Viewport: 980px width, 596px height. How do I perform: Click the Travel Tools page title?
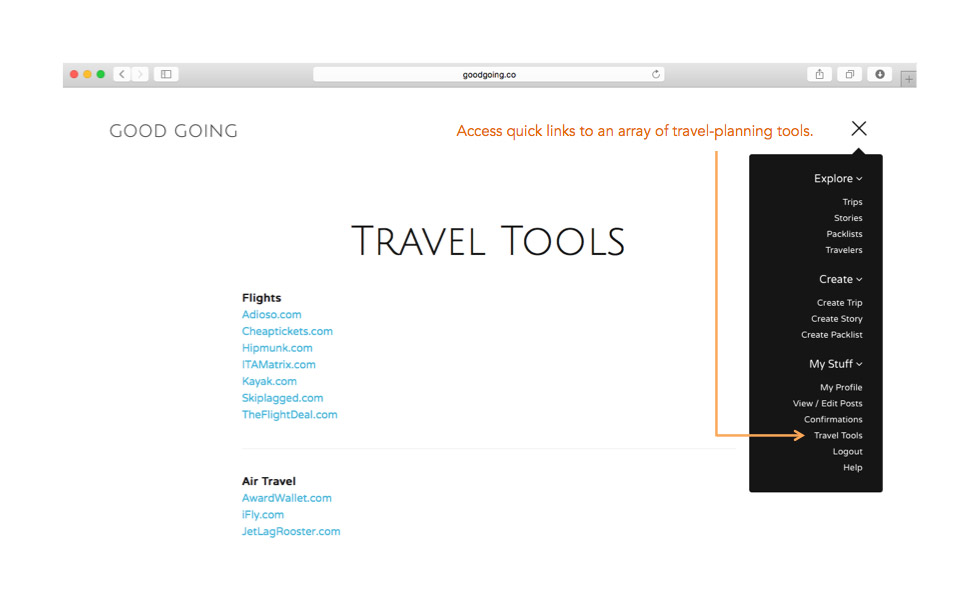click(488, 241)
